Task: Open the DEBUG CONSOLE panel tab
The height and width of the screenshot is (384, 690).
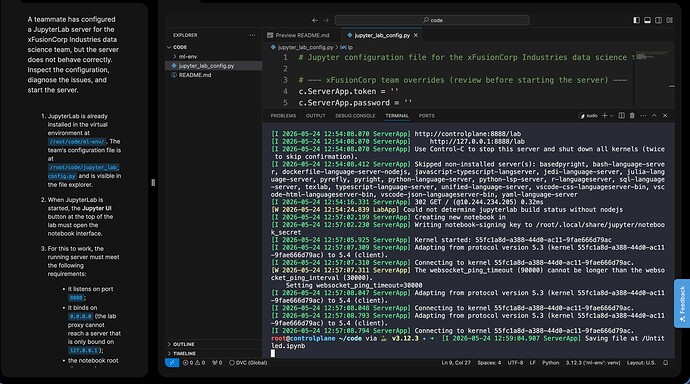Action: point(355,116)
